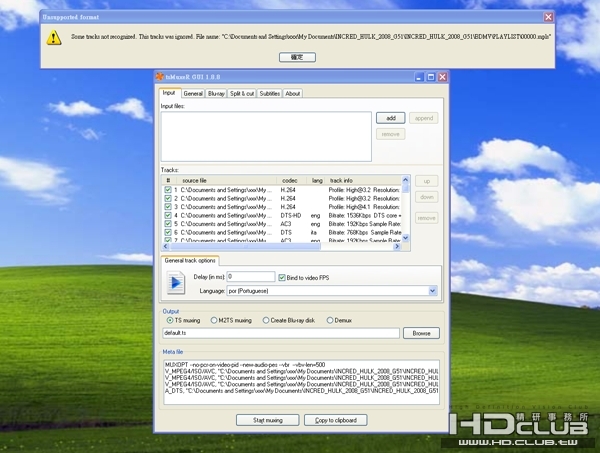Screen dimensions: 600x453
Task: Click the tracks horizontal scrollbar thumb
Action: [x=245, y=246]
